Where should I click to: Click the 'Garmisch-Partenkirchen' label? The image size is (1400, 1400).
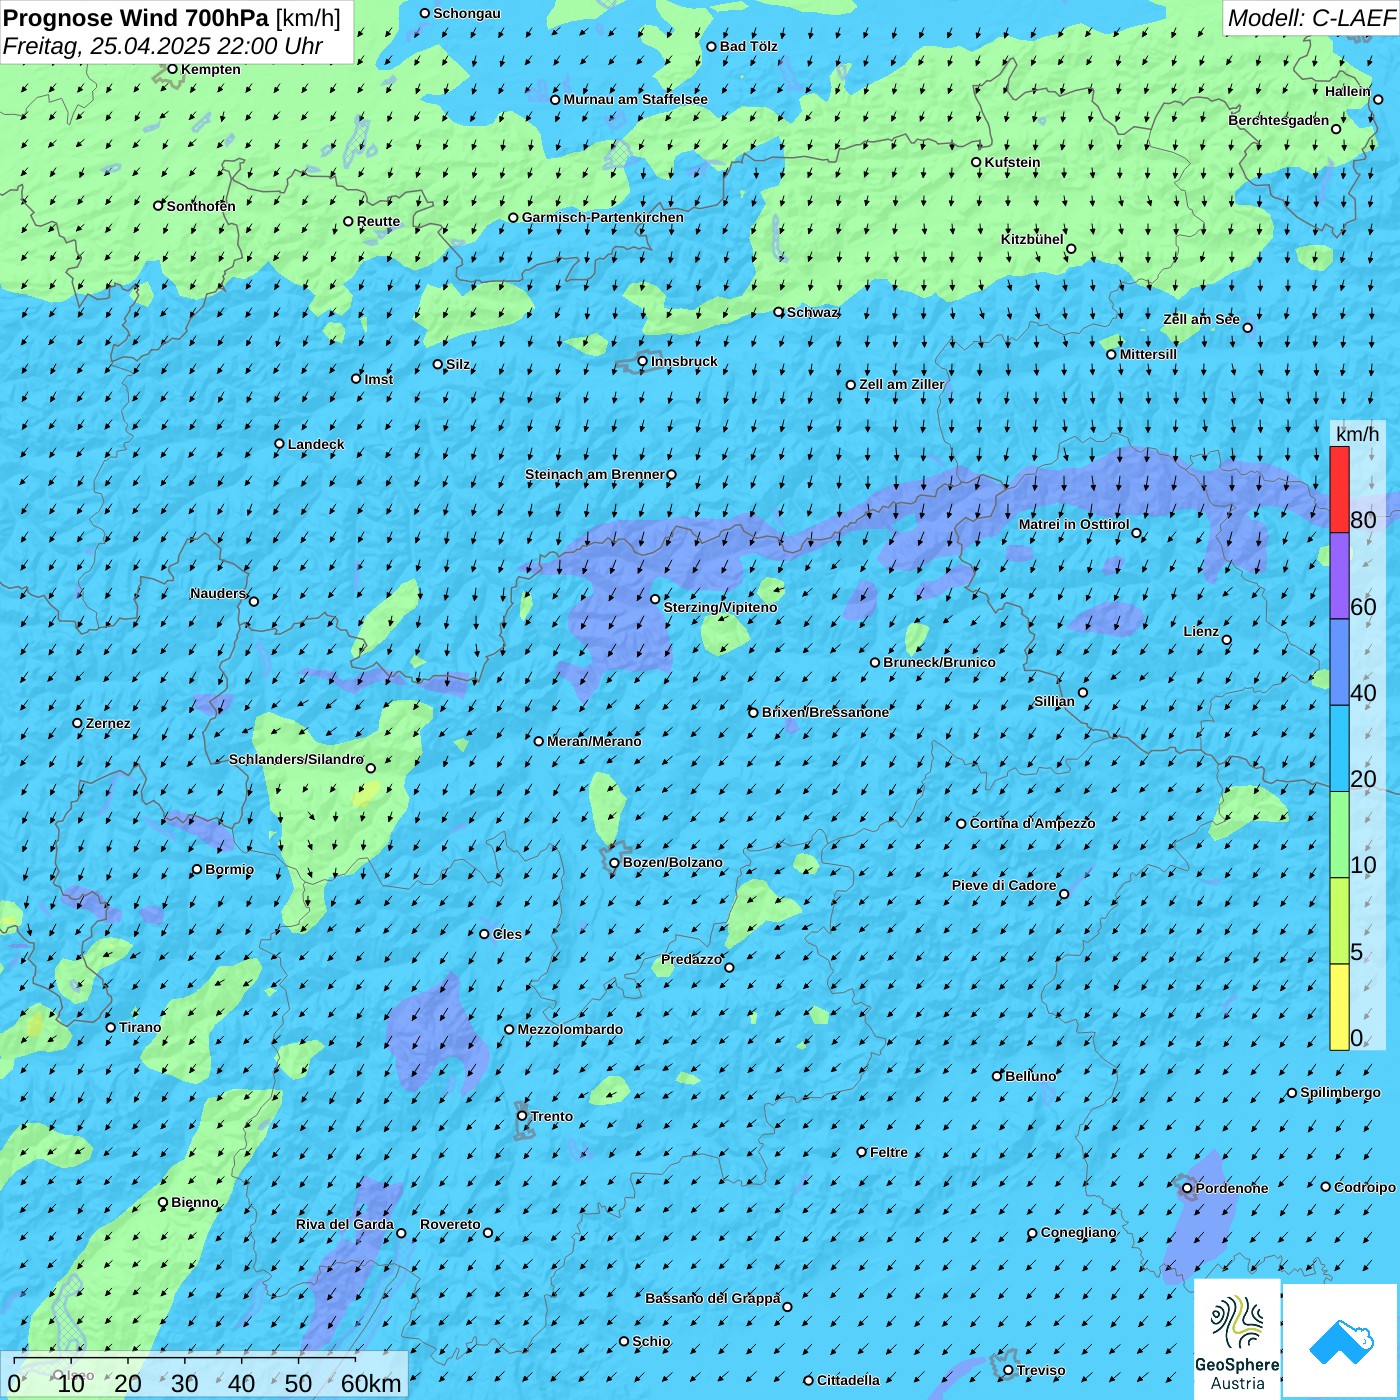[603, 217]
